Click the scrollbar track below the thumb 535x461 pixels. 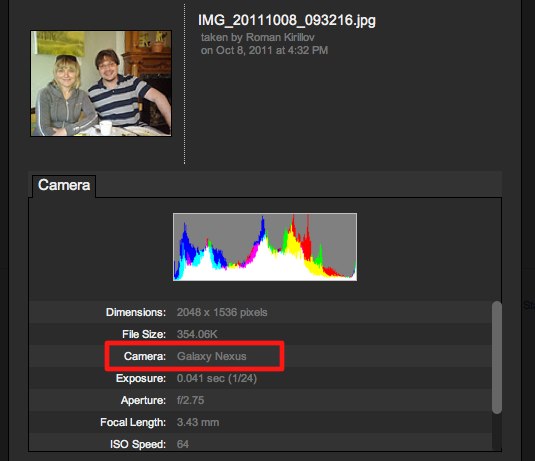[497, 432]
